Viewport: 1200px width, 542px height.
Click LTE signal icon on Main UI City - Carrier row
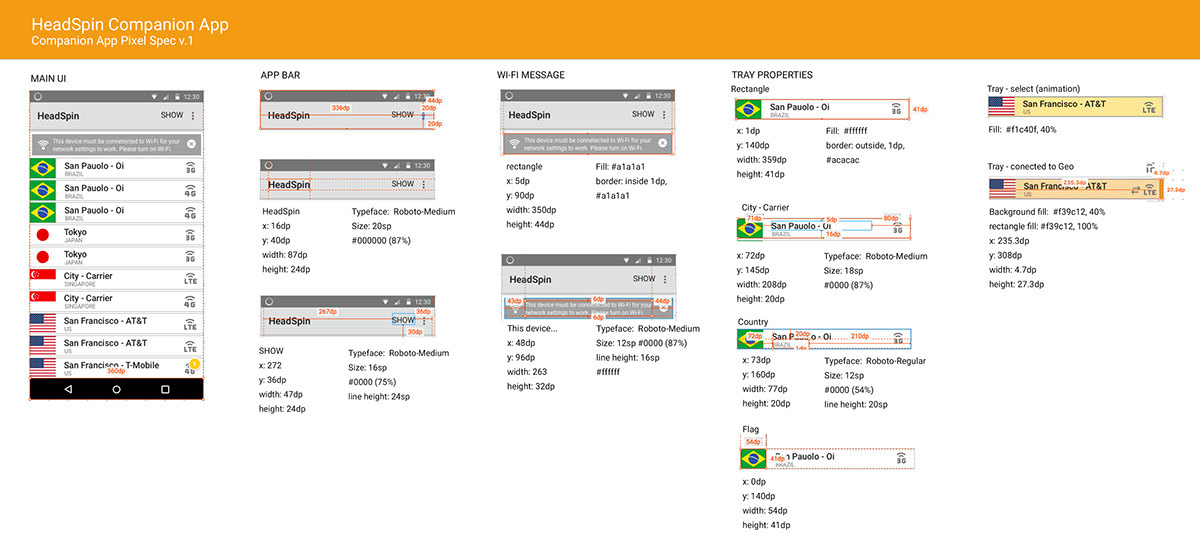tap(190, 280)
